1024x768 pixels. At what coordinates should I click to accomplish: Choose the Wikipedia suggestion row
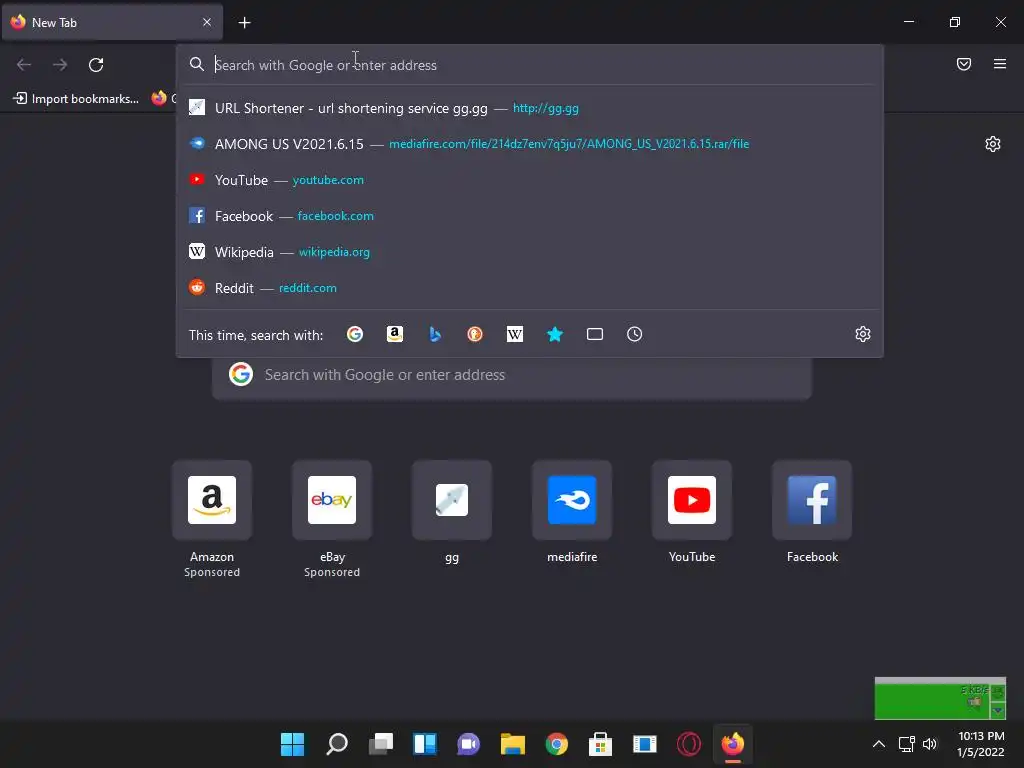tap(530, 251)
